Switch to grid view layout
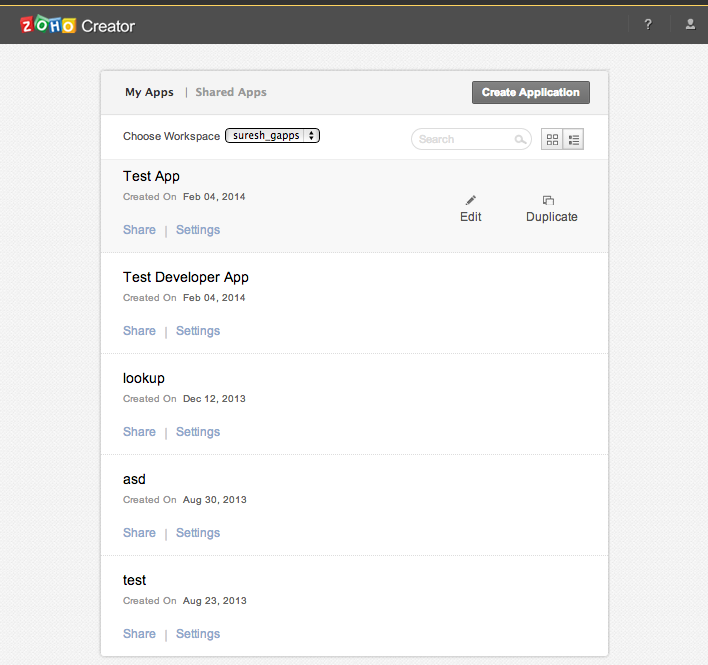Viewport: 708px width, 665px height. 552,140
